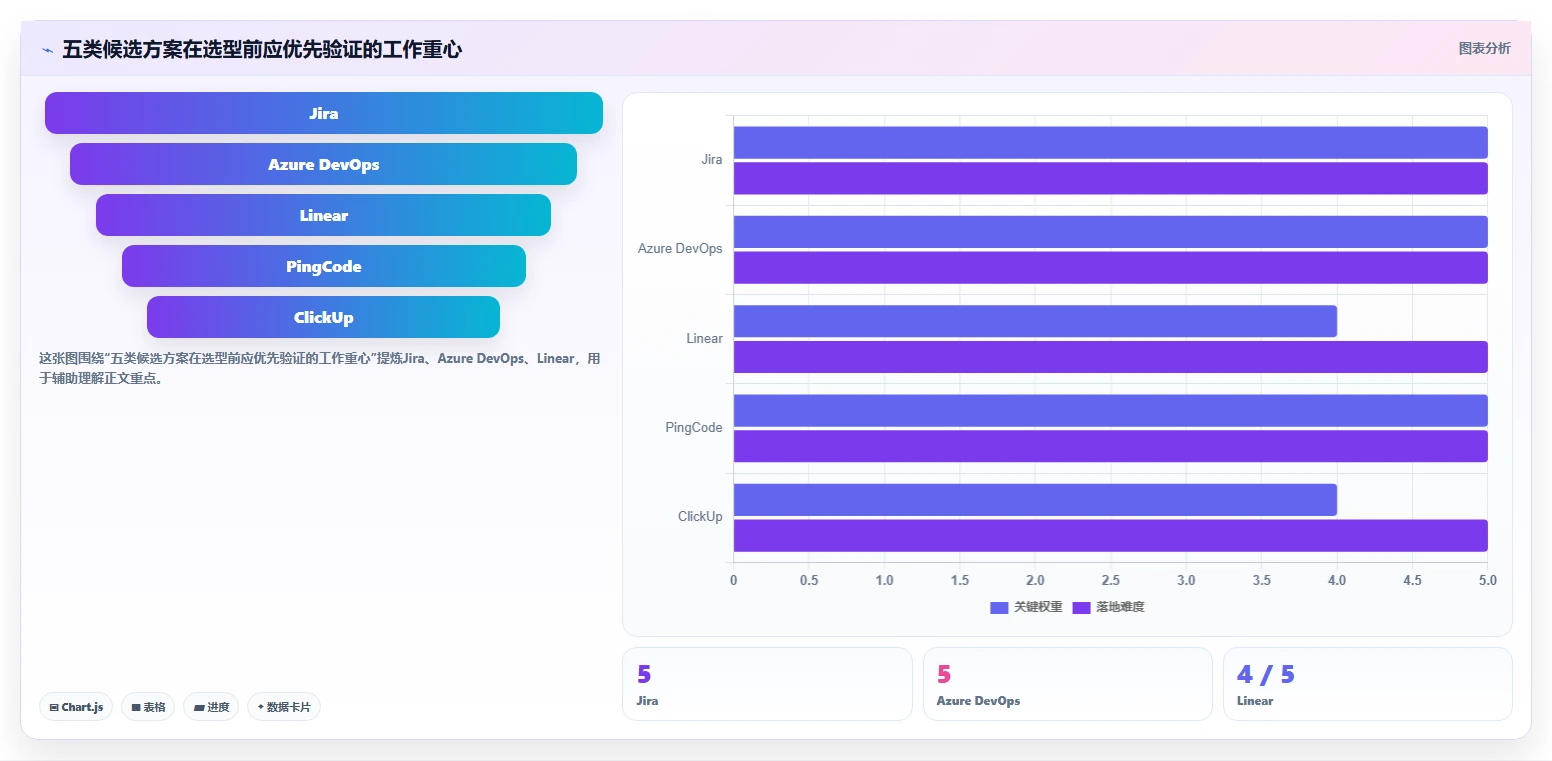Click the 数据卡片 tag chip

coord(284,707)
